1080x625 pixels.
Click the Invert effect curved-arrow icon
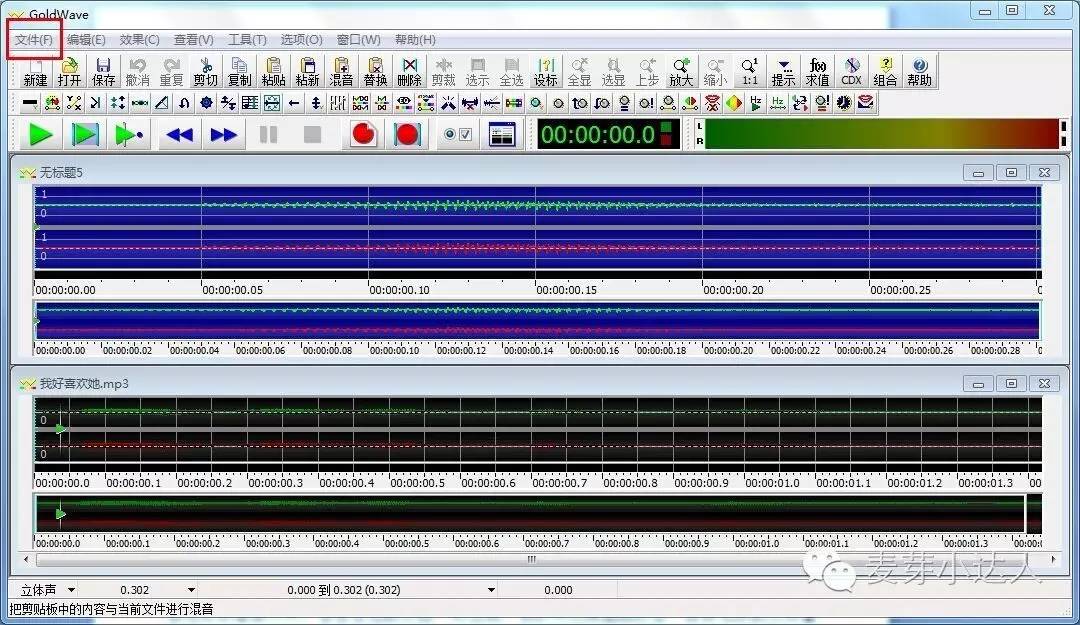click(x=184, y=103)
